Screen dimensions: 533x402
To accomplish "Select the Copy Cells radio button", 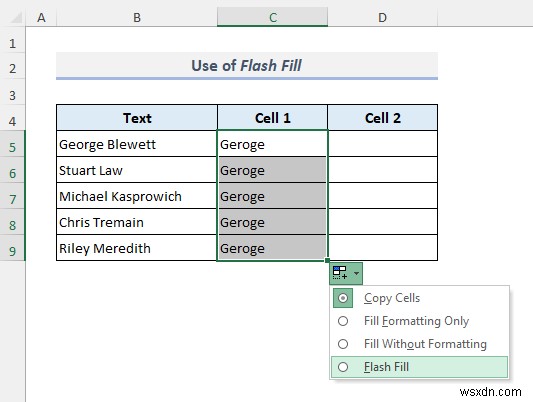I will tap(343, 298).
